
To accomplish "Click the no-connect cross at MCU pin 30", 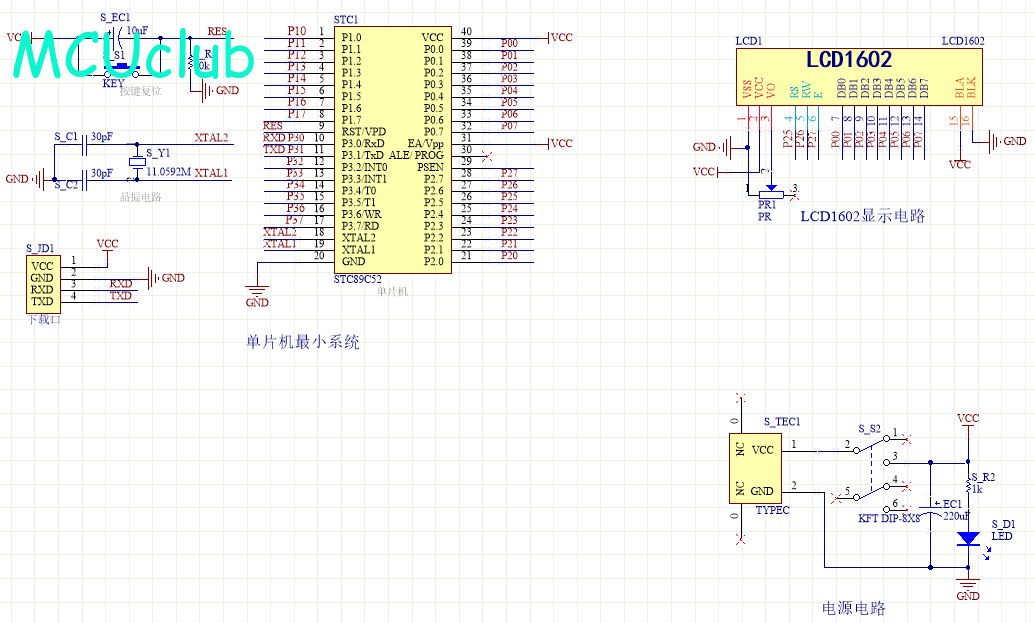I will pos(487,157).
